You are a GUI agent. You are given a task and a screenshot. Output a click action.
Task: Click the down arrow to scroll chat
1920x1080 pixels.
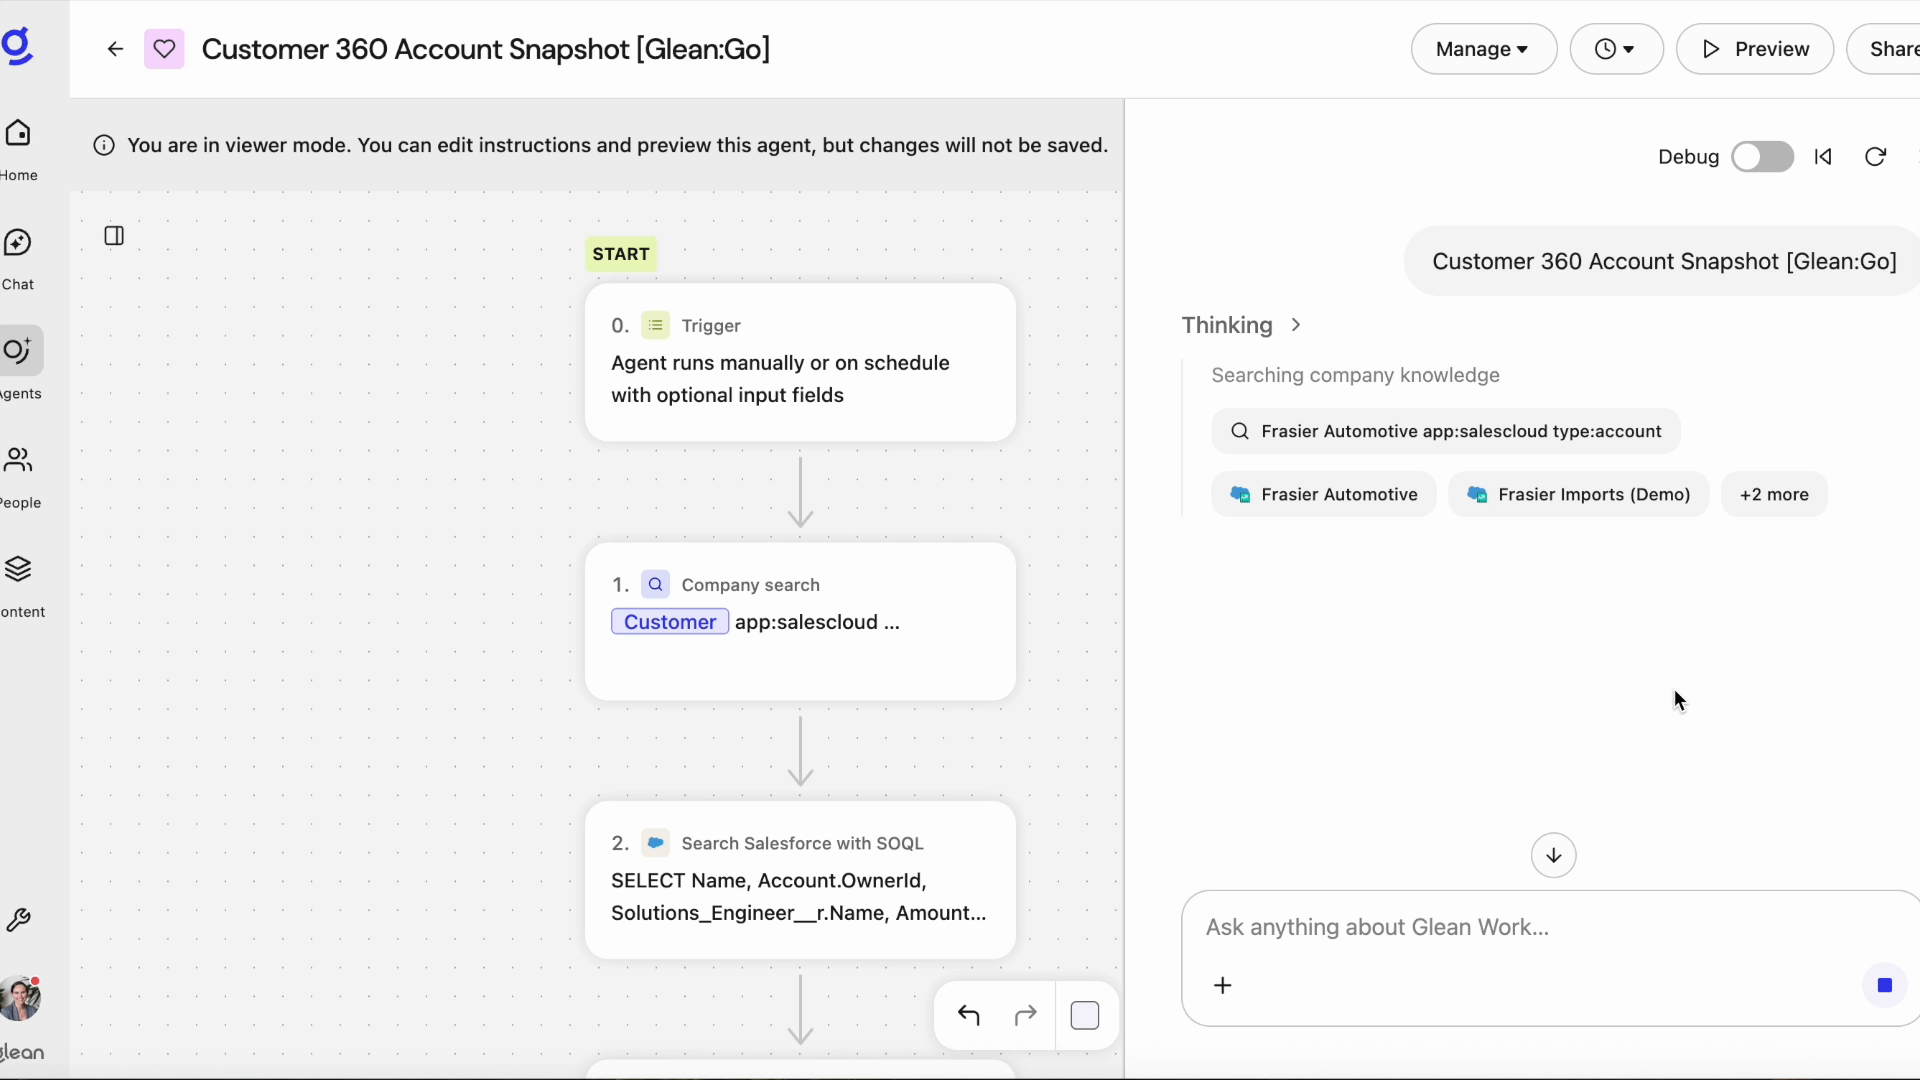[1553, 856]
